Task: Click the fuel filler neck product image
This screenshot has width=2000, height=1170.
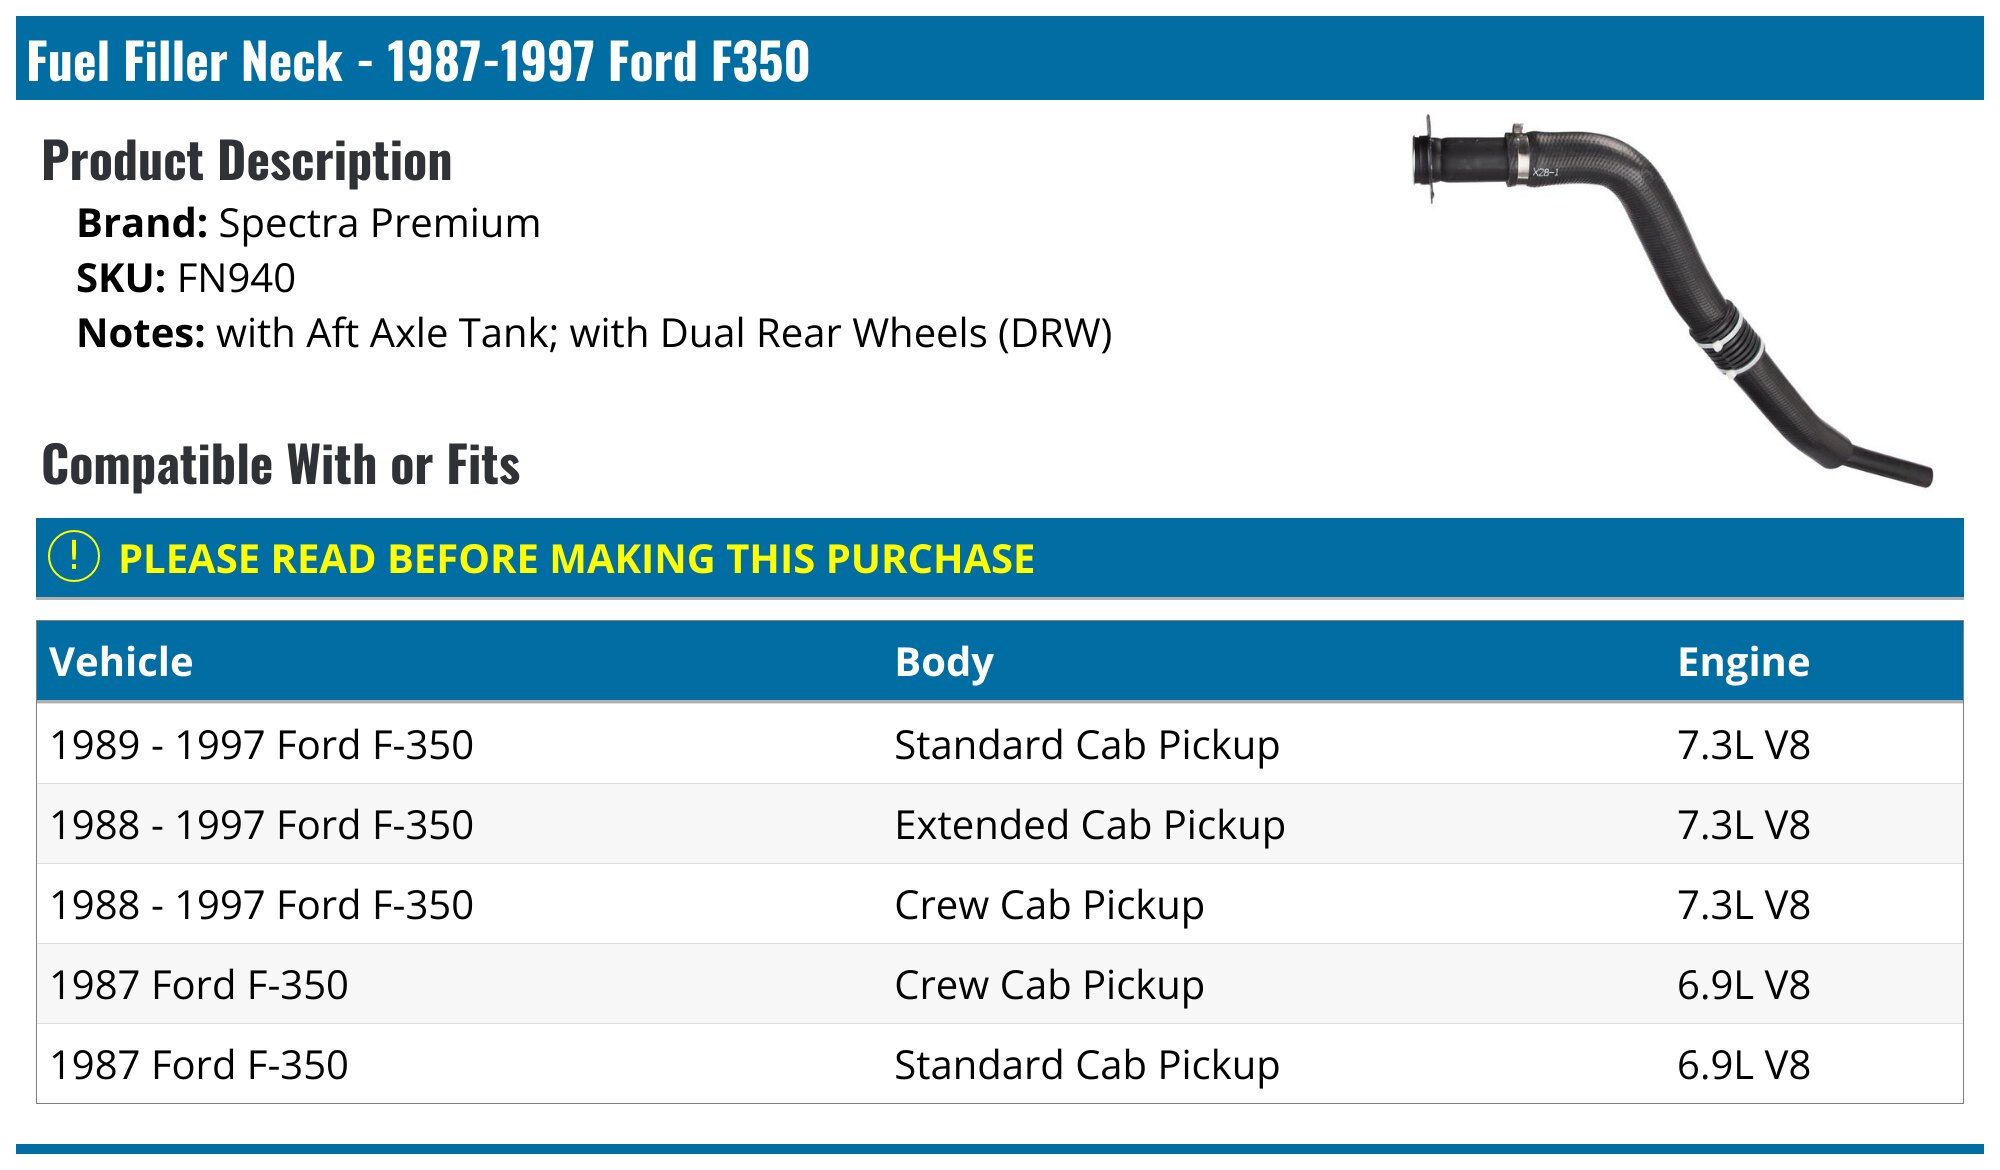Action: (x=1668, y=298)
